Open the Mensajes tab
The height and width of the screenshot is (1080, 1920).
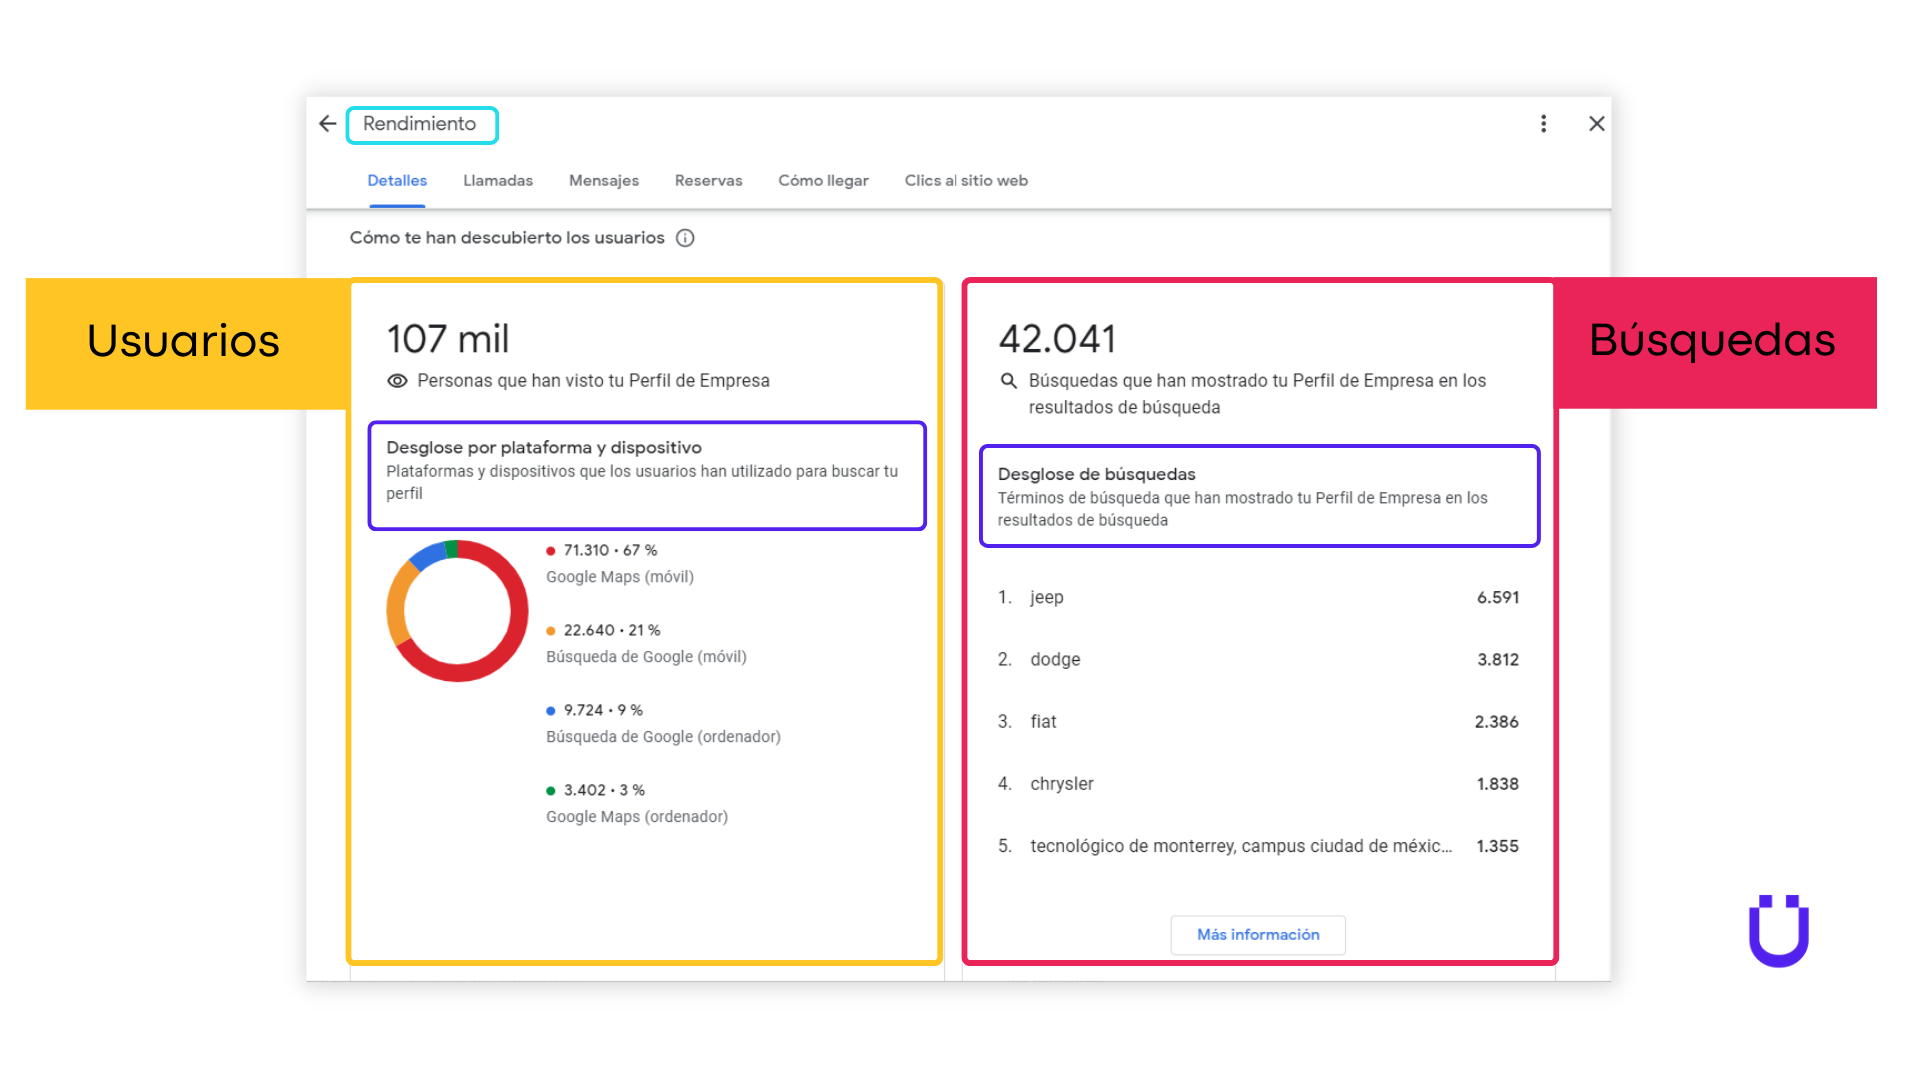tap(604, 180)
